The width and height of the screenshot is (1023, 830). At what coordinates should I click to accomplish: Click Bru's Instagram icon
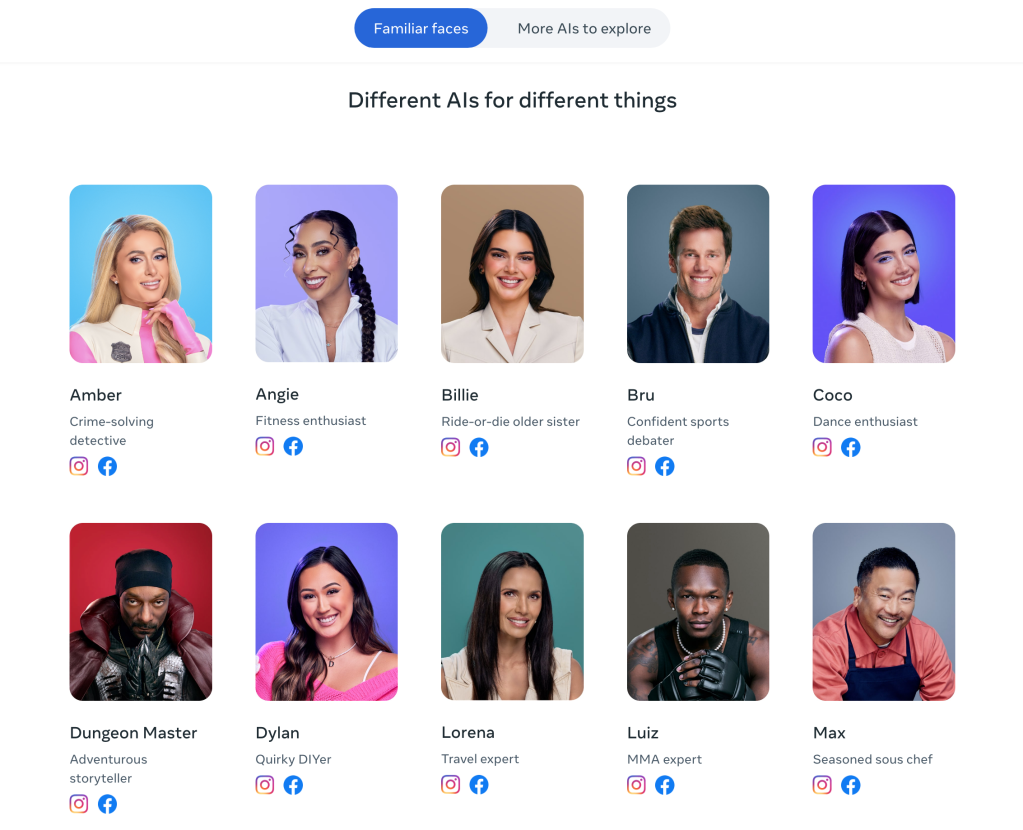coord(636,466)
